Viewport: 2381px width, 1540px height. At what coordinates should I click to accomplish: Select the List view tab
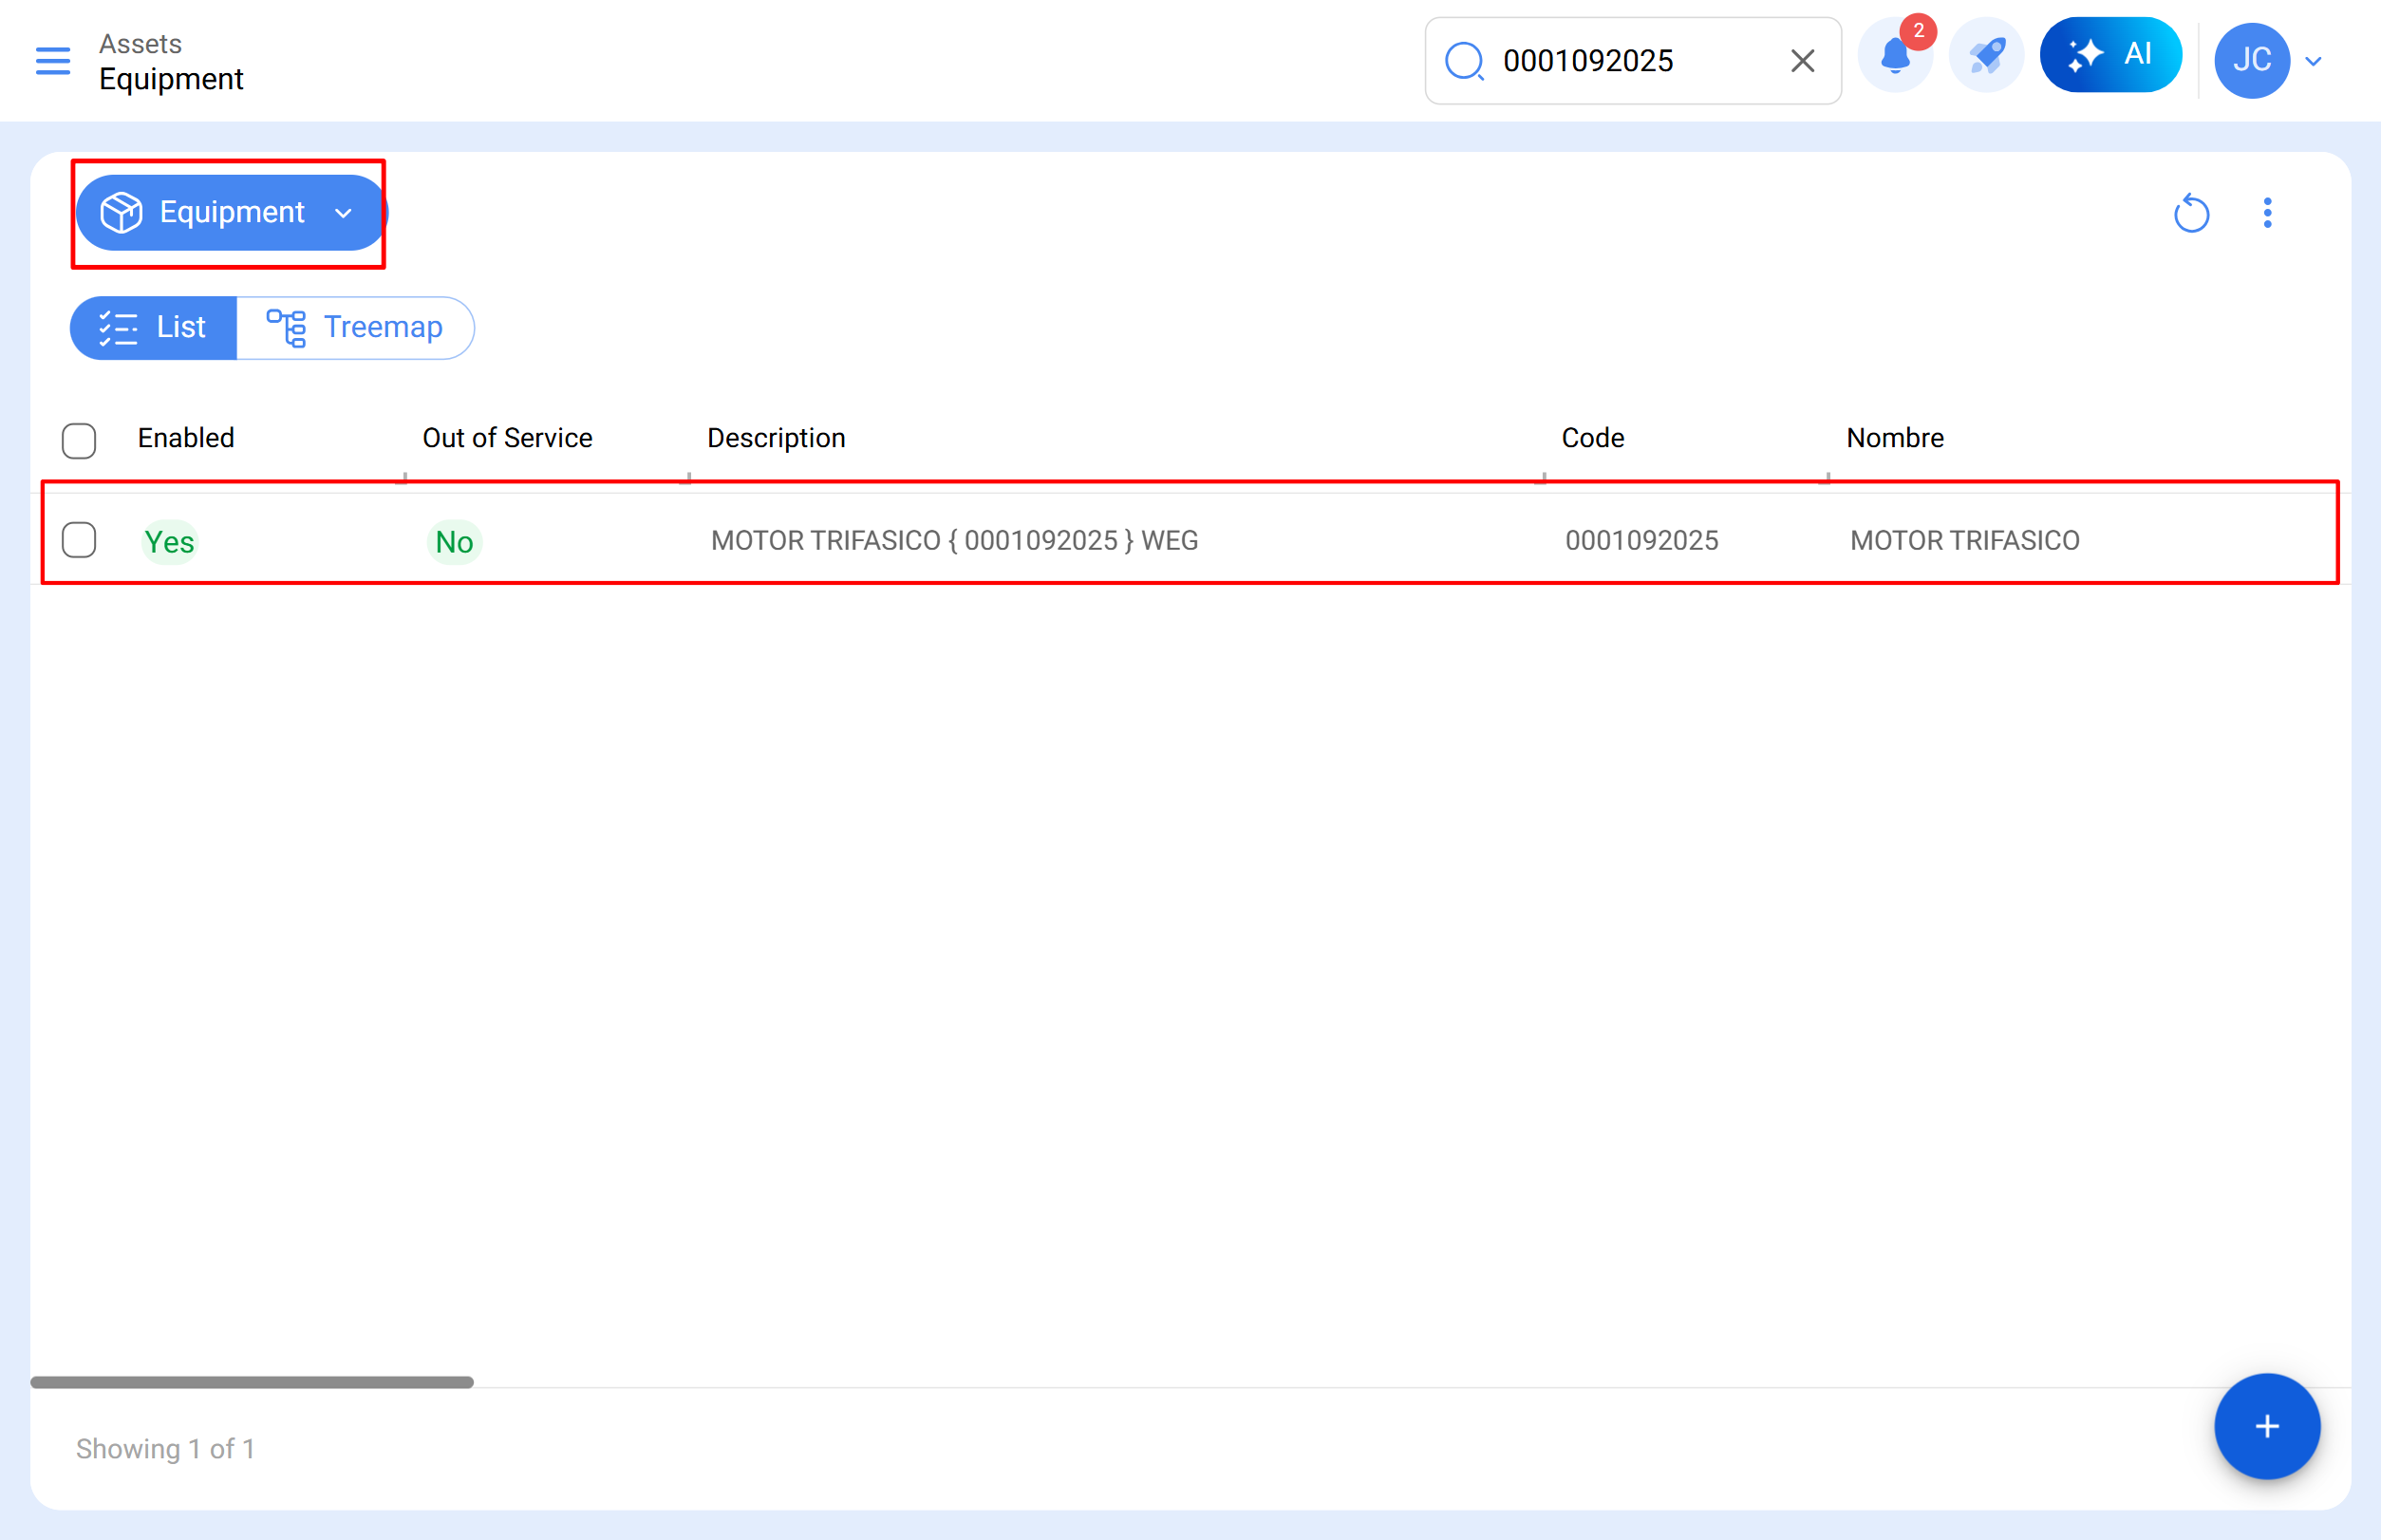tap(153, 327)
